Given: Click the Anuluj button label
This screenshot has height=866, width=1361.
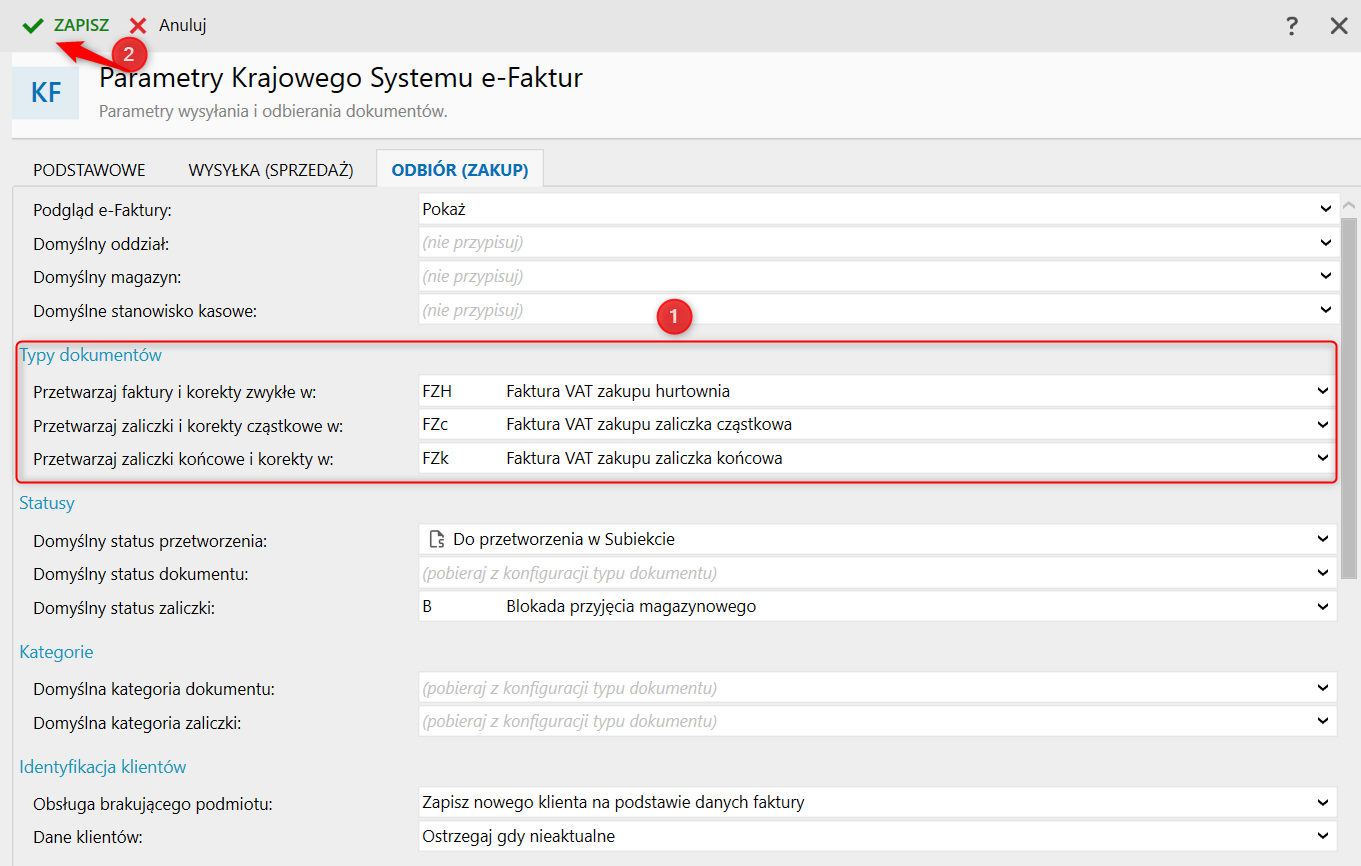Looking at the screenshot, I should point(182,26).
